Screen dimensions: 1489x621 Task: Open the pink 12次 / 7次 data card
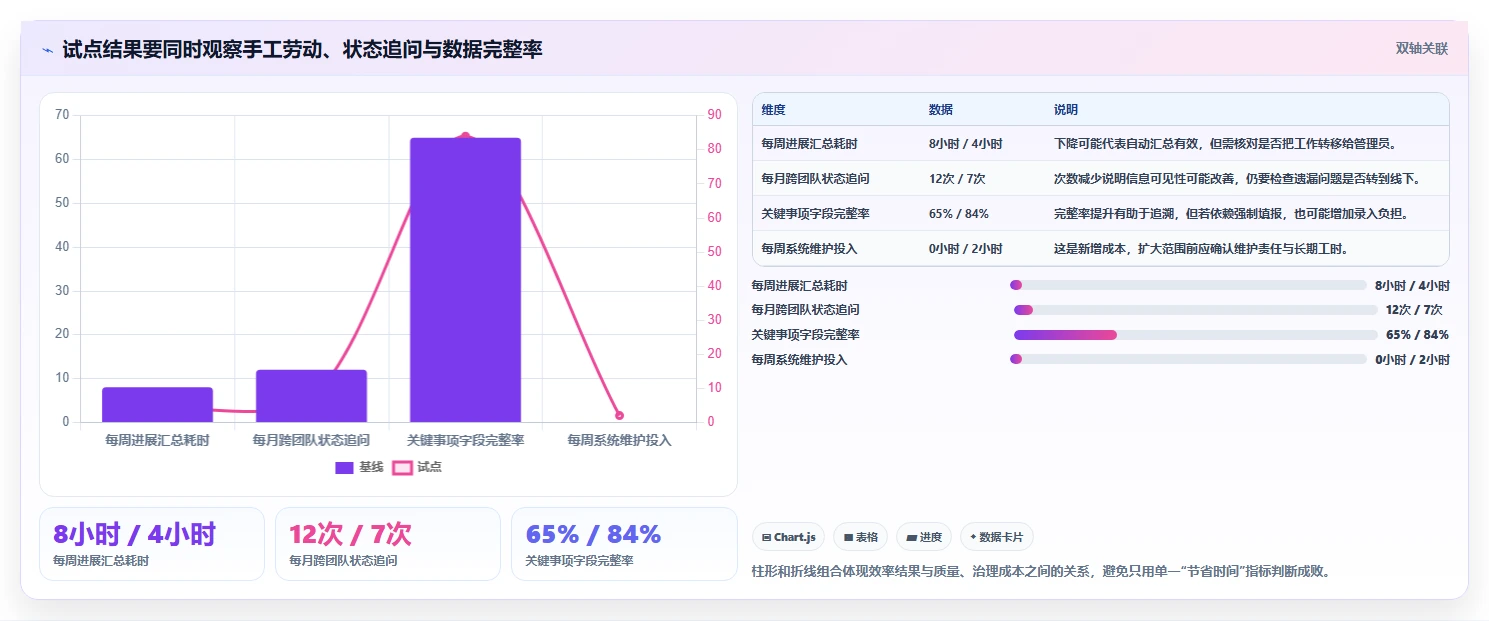coord(388,544)
